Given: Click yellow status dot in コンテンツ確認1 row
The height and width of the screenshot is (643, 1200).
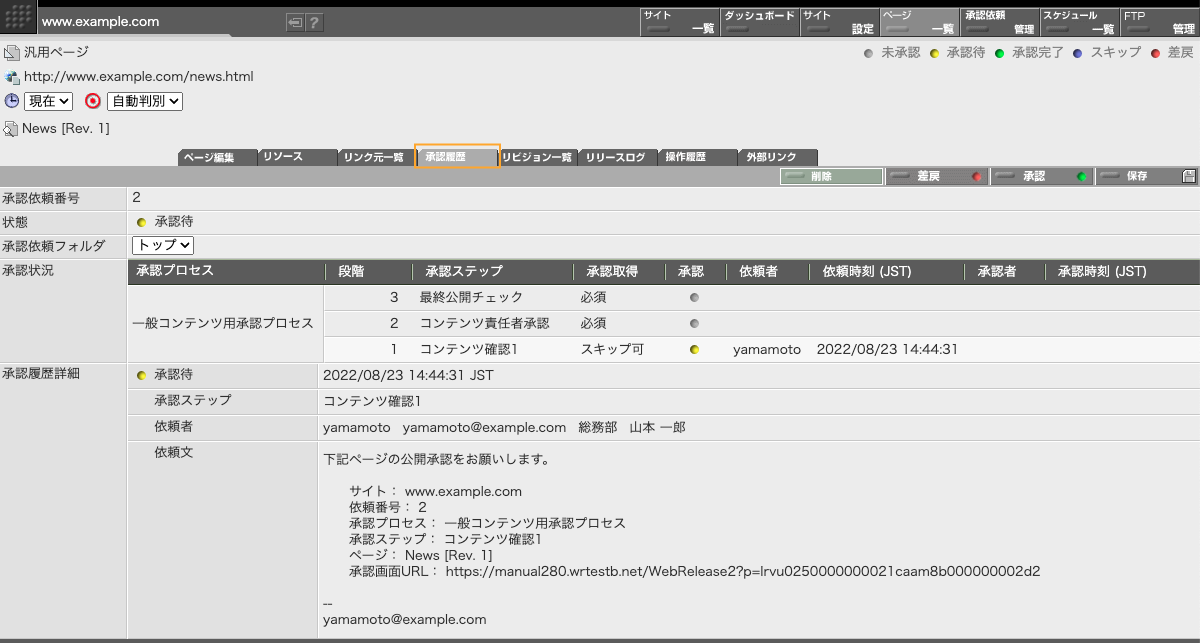Looking at the screenshot, I should [x=694, y=350].
